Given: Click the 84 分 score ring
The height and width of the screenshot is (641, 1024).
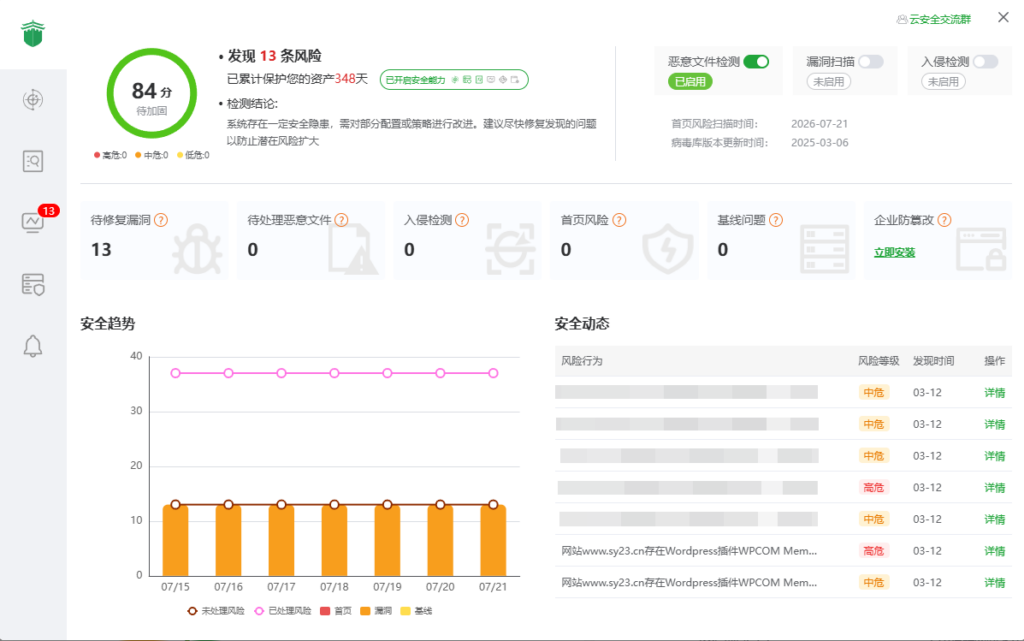Looking at the screenshot, I should (152, 93).
